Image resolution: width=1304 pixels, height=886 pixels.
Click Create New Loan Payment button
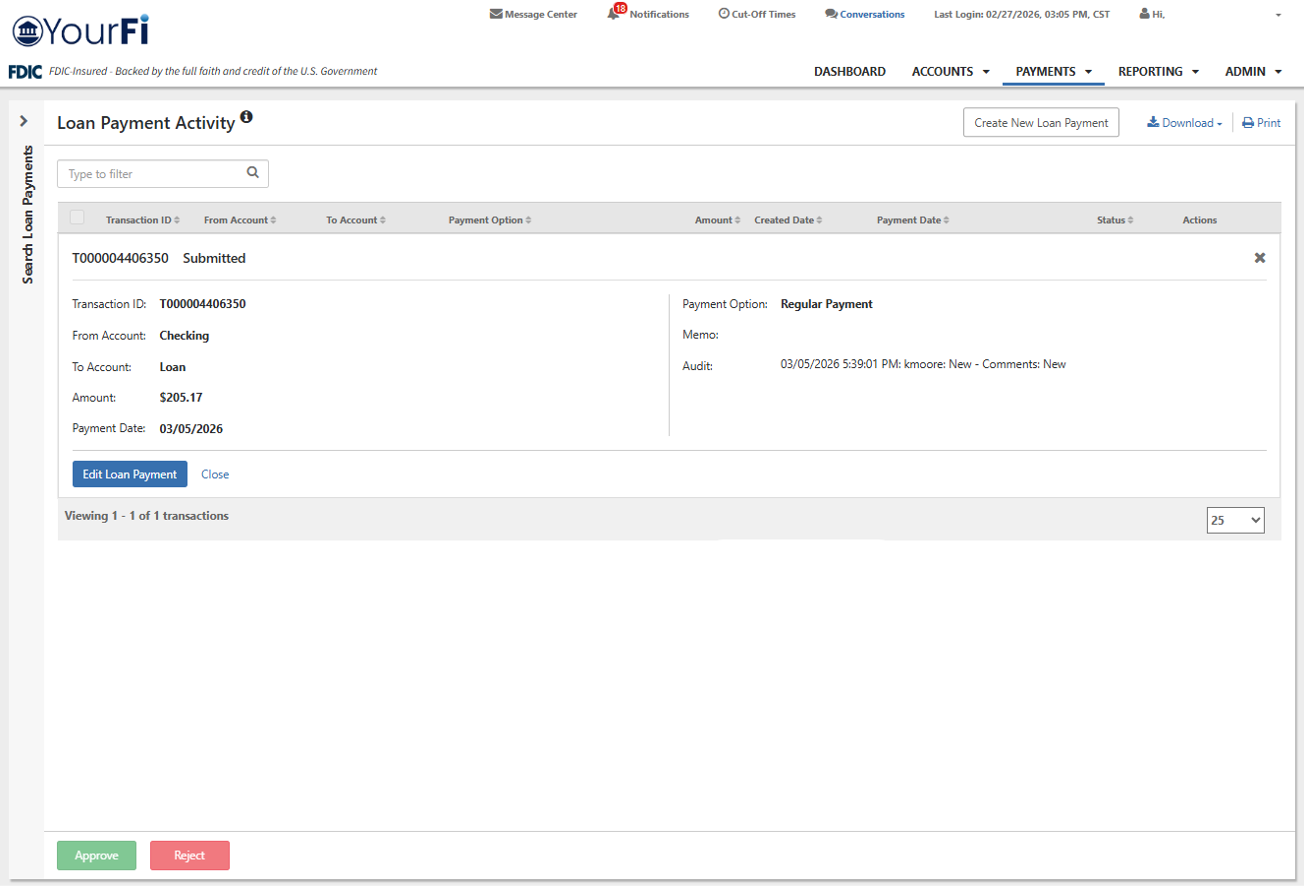[1041, 123]
